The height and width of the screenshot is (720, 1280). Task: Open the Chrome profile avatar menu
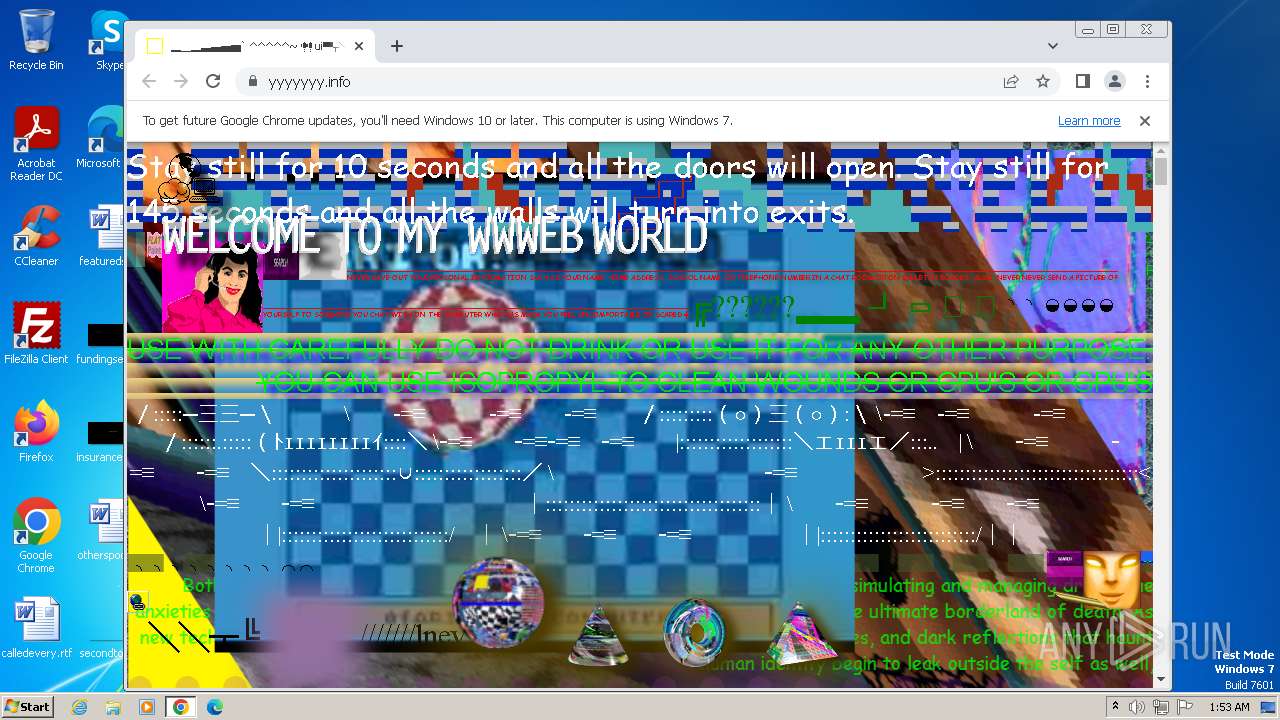click(x=1115, y=81)
